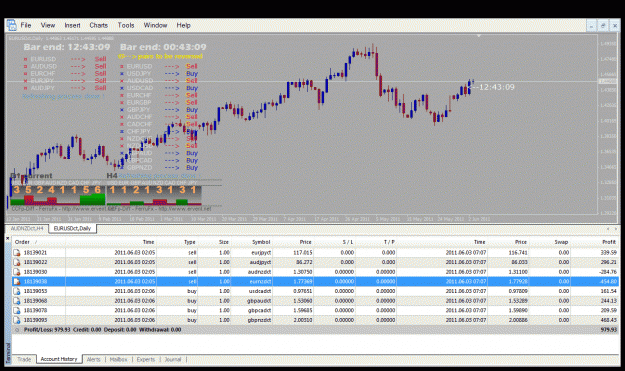Click the usdcadct symbol cell
Viewport: 625px width, 371px height.
[x=260, y=291]
